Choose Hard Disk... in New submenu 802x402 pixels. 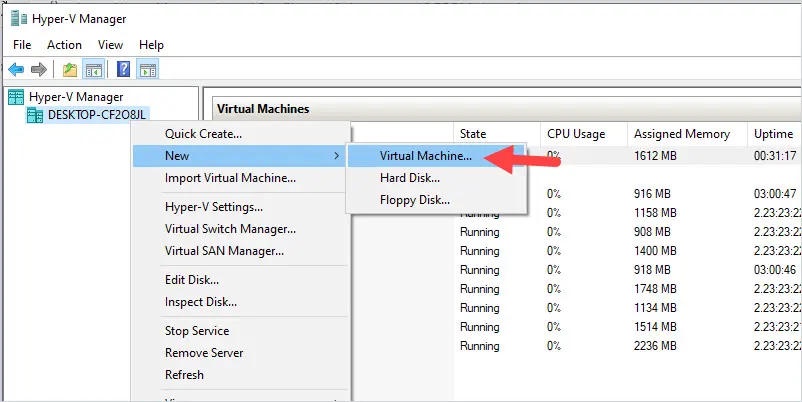[x=436, y=178]
